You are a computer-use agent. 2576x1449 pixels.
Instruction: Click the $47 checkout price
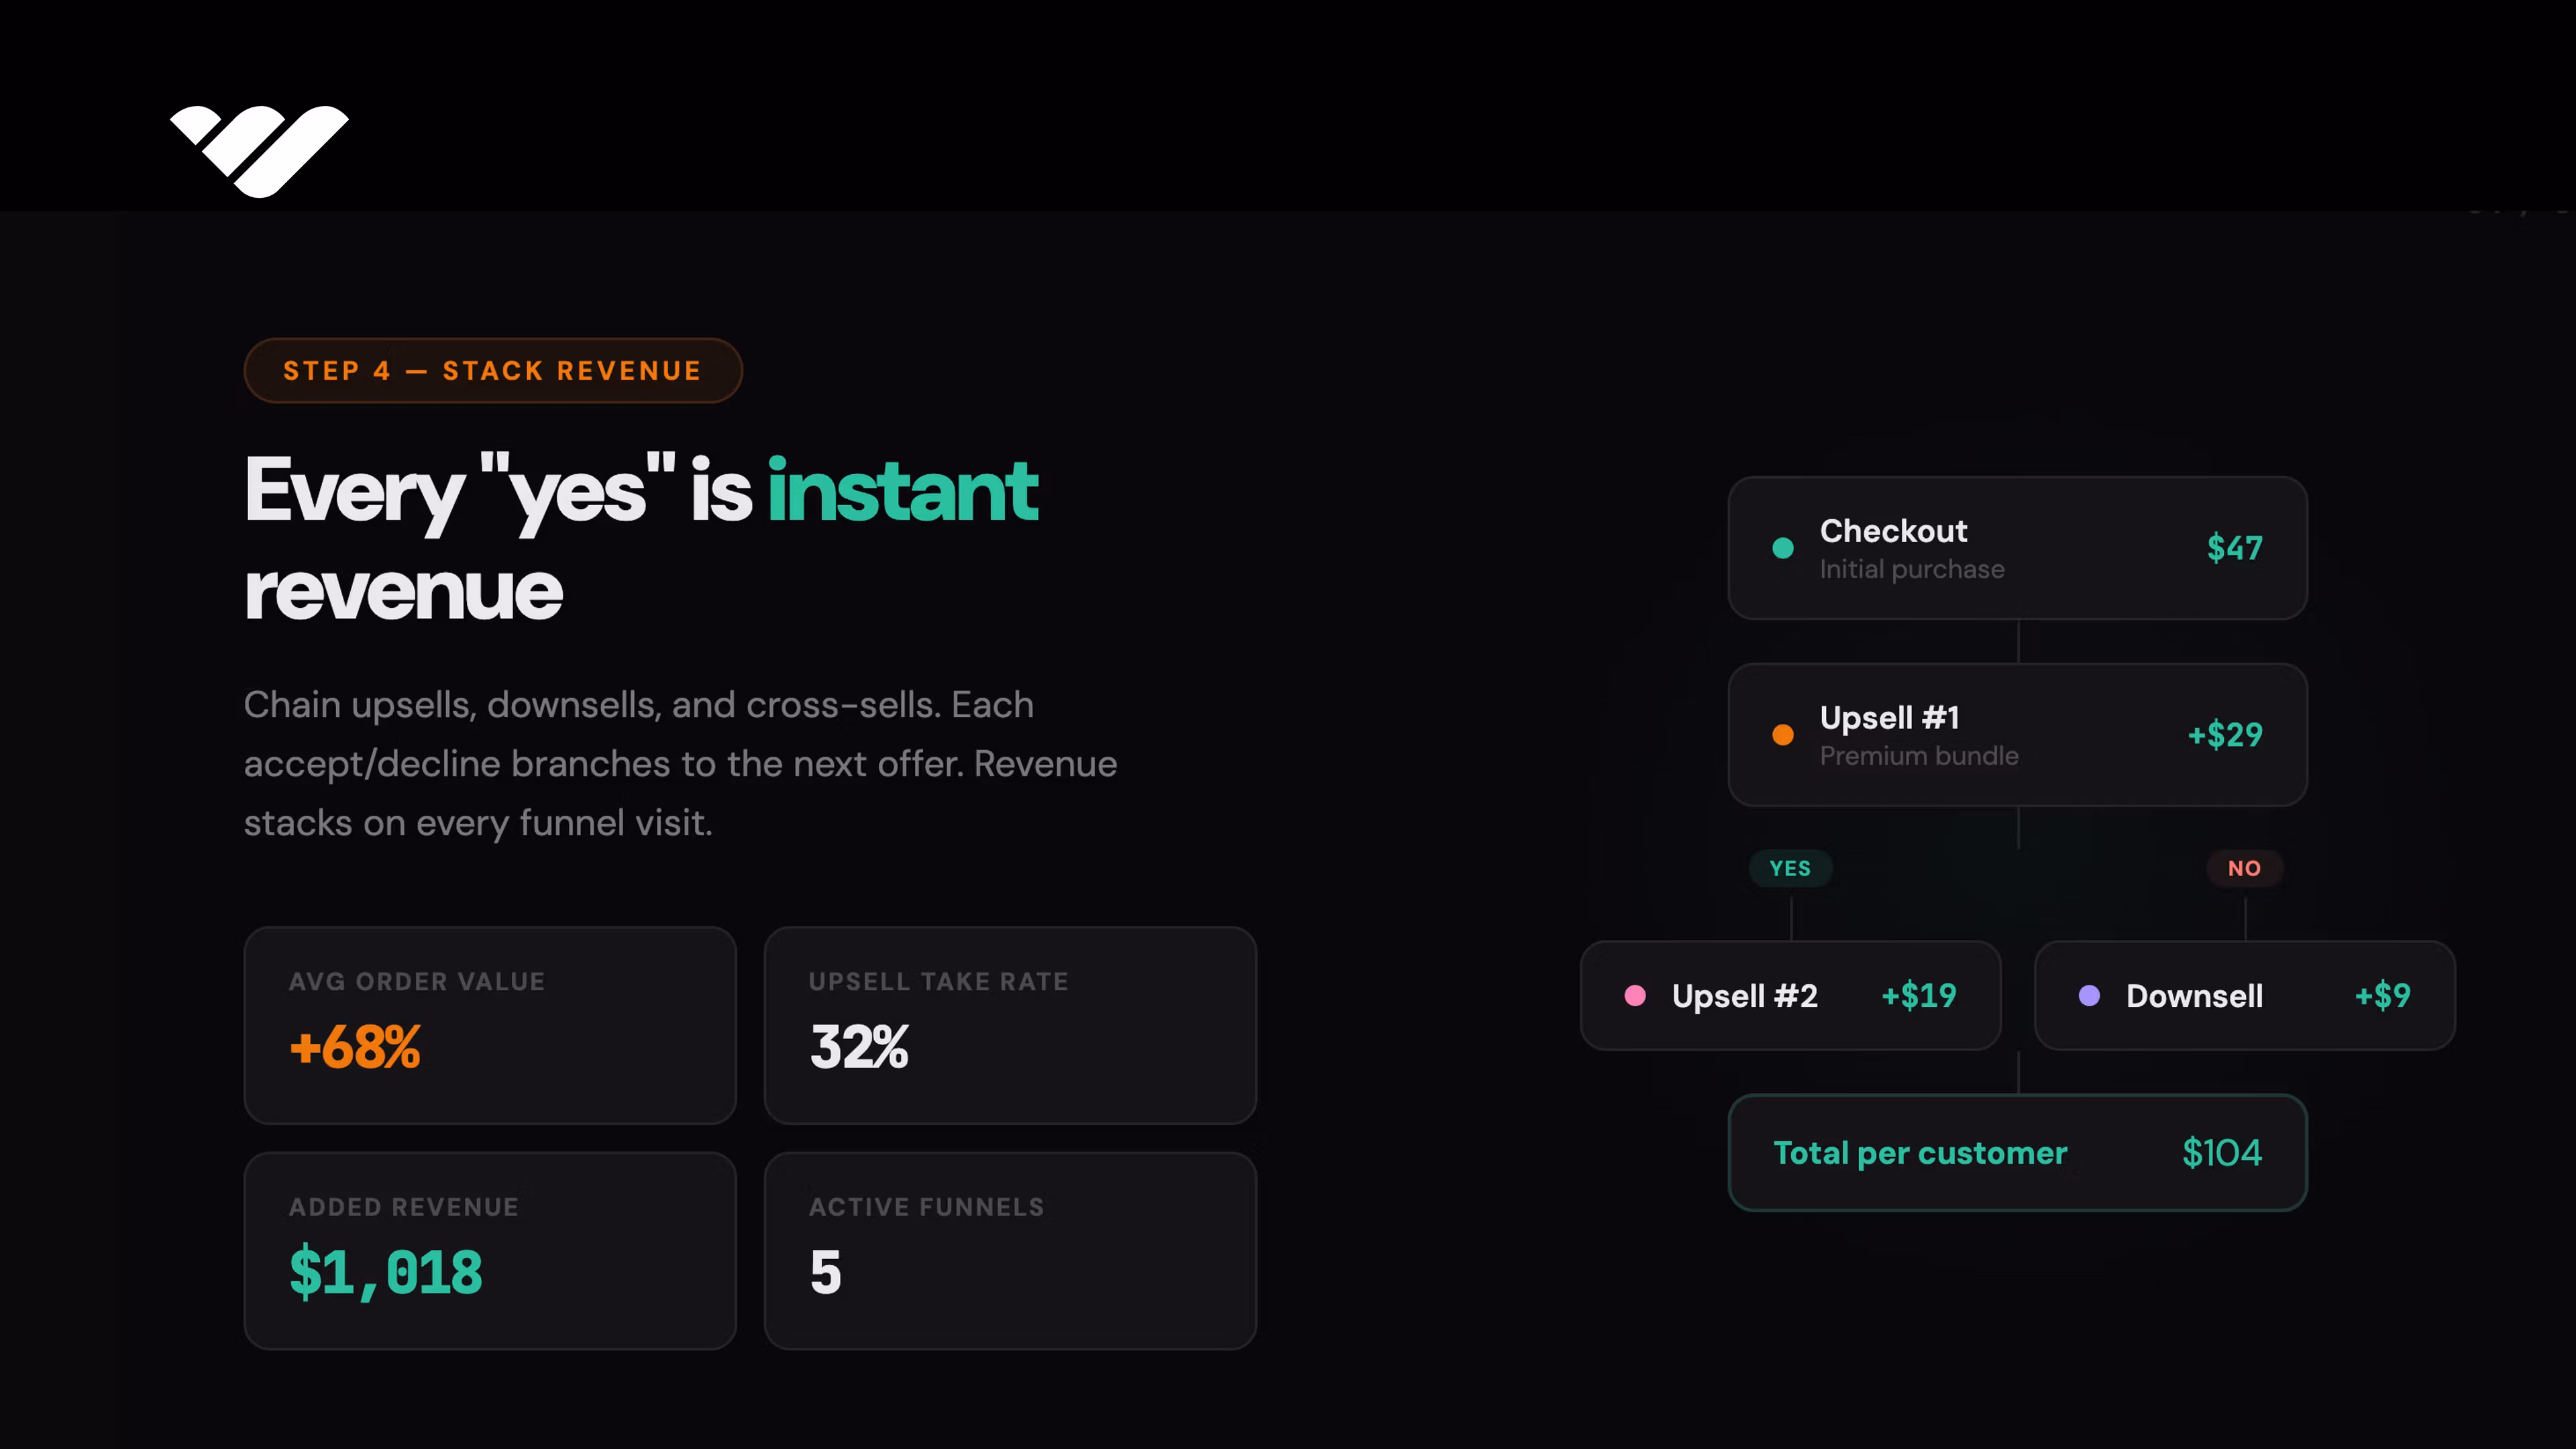click(x=2234, y=548)
